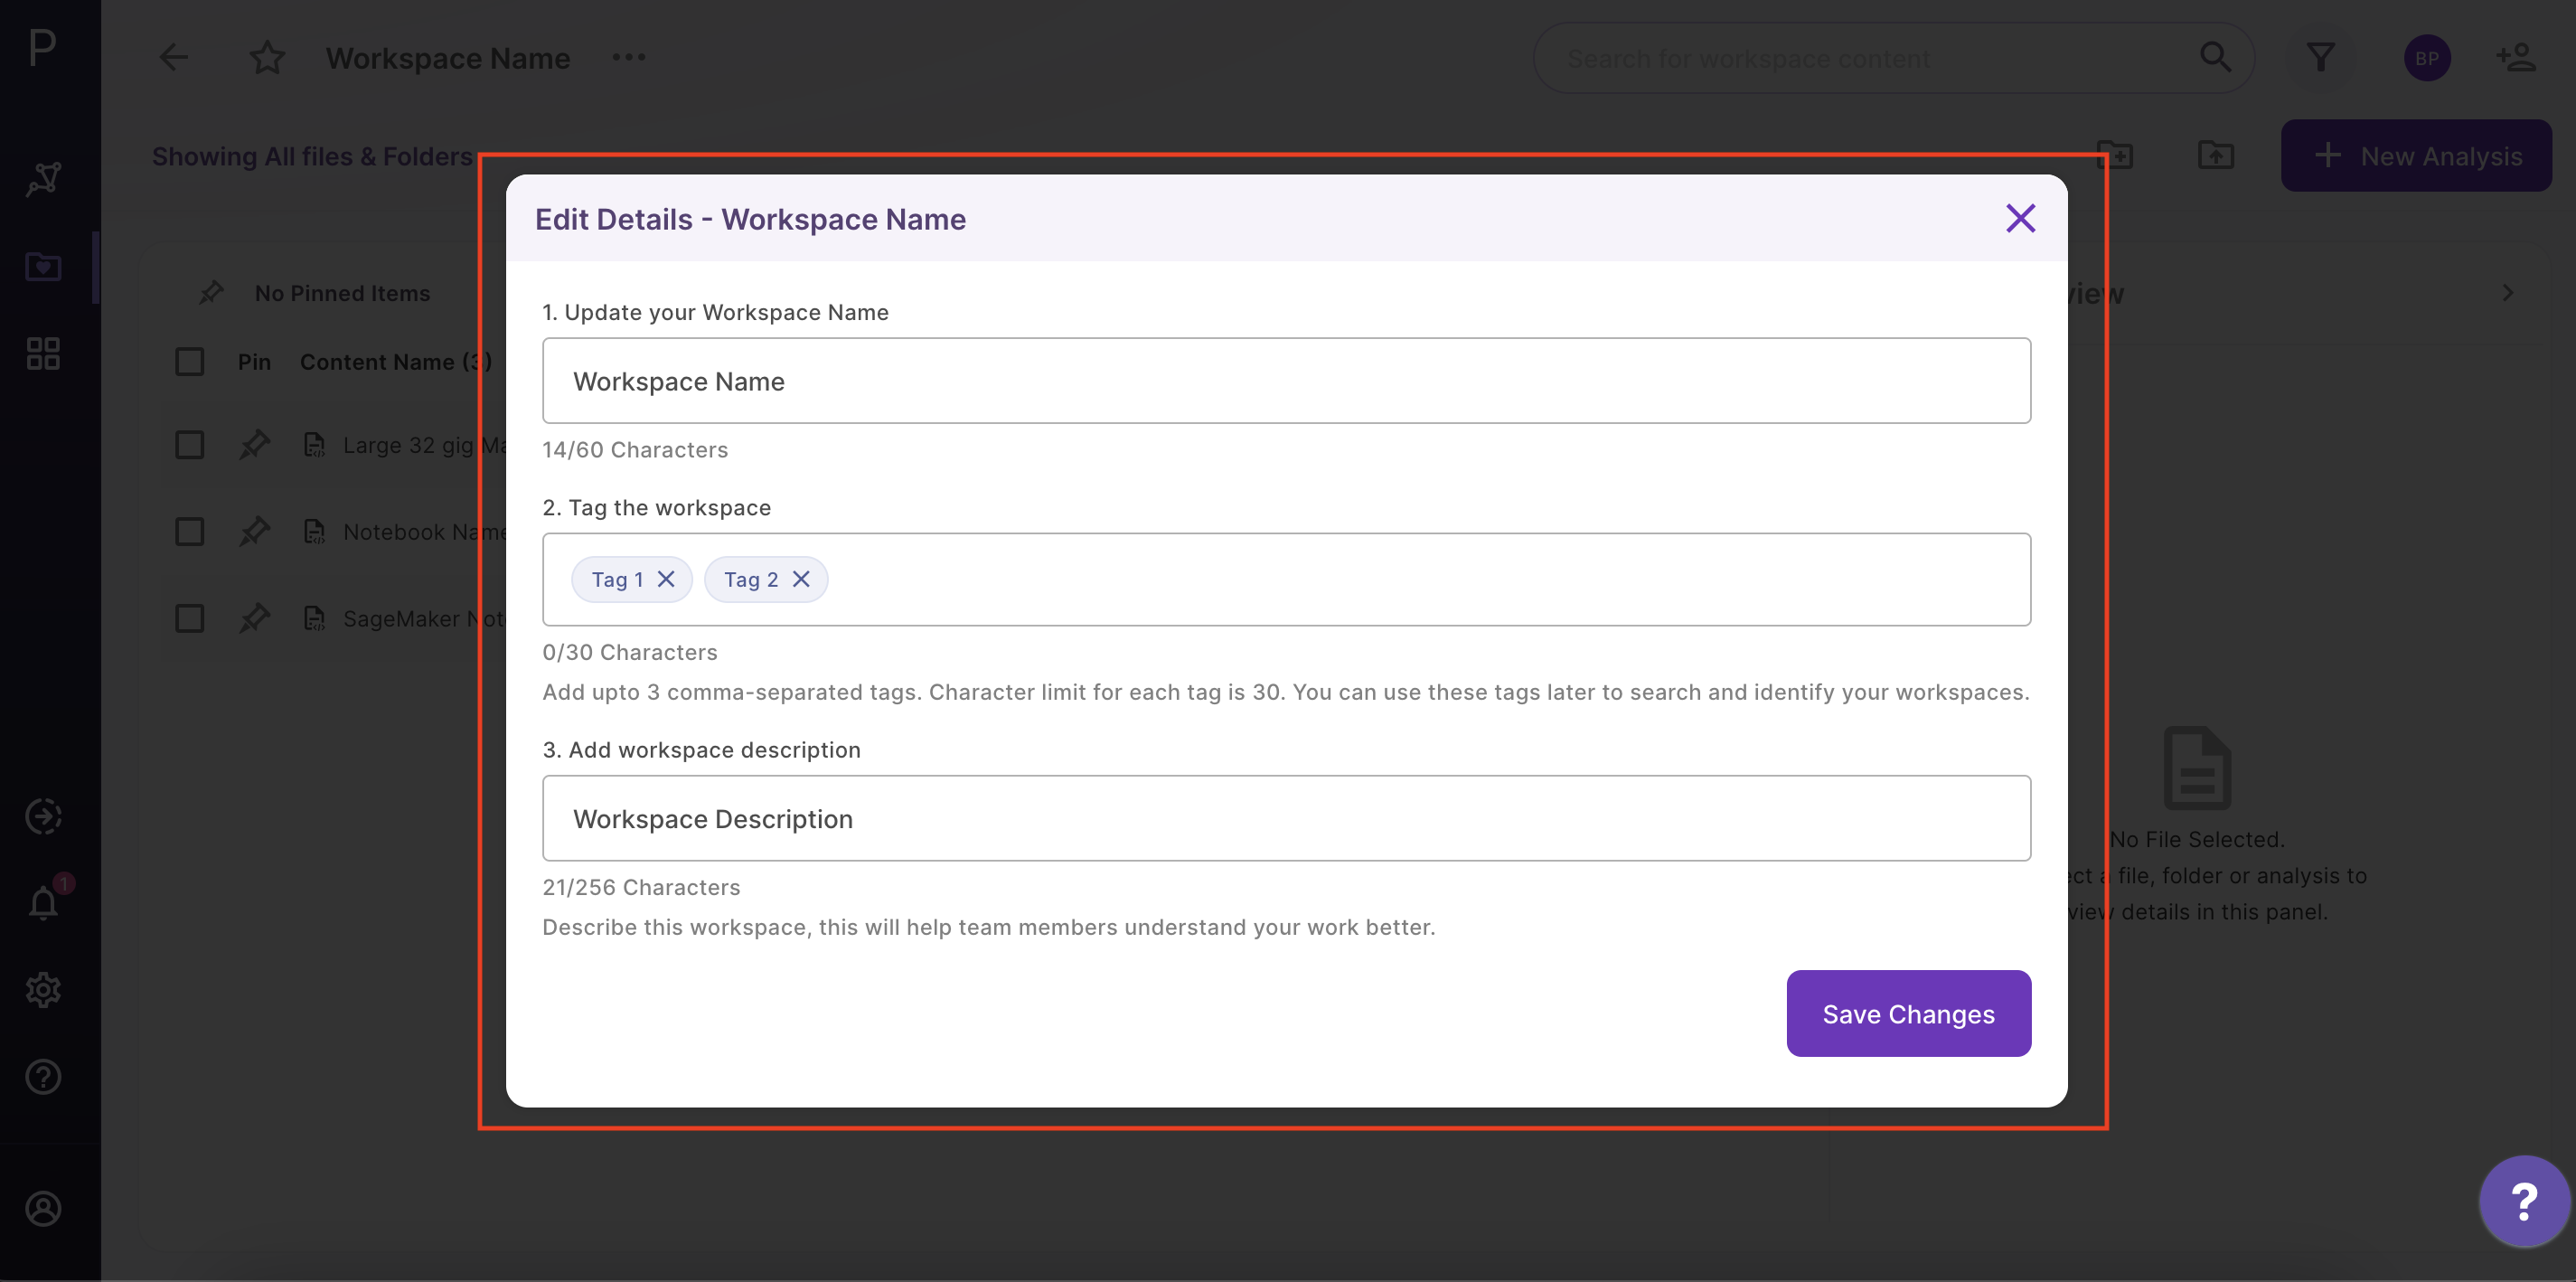This screenshot has height=1282, width=2576.
Task: Select the Large 32 gig file checkbox
Action: (189, 445)
